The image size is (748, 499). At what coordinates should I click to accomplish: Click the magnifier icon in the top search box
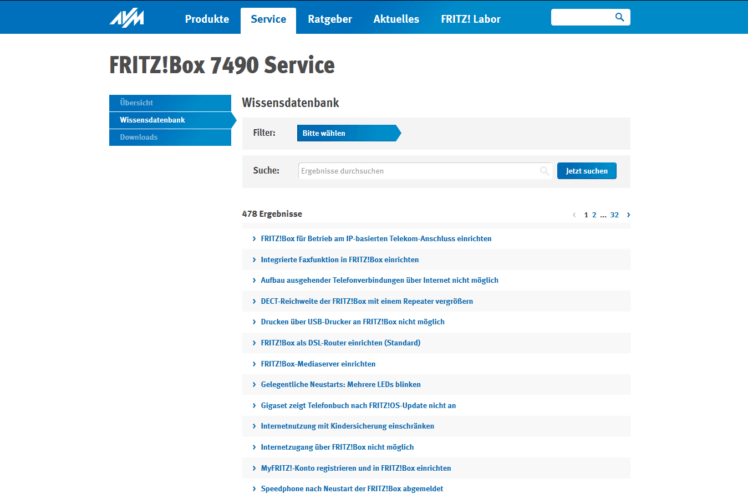619,17
